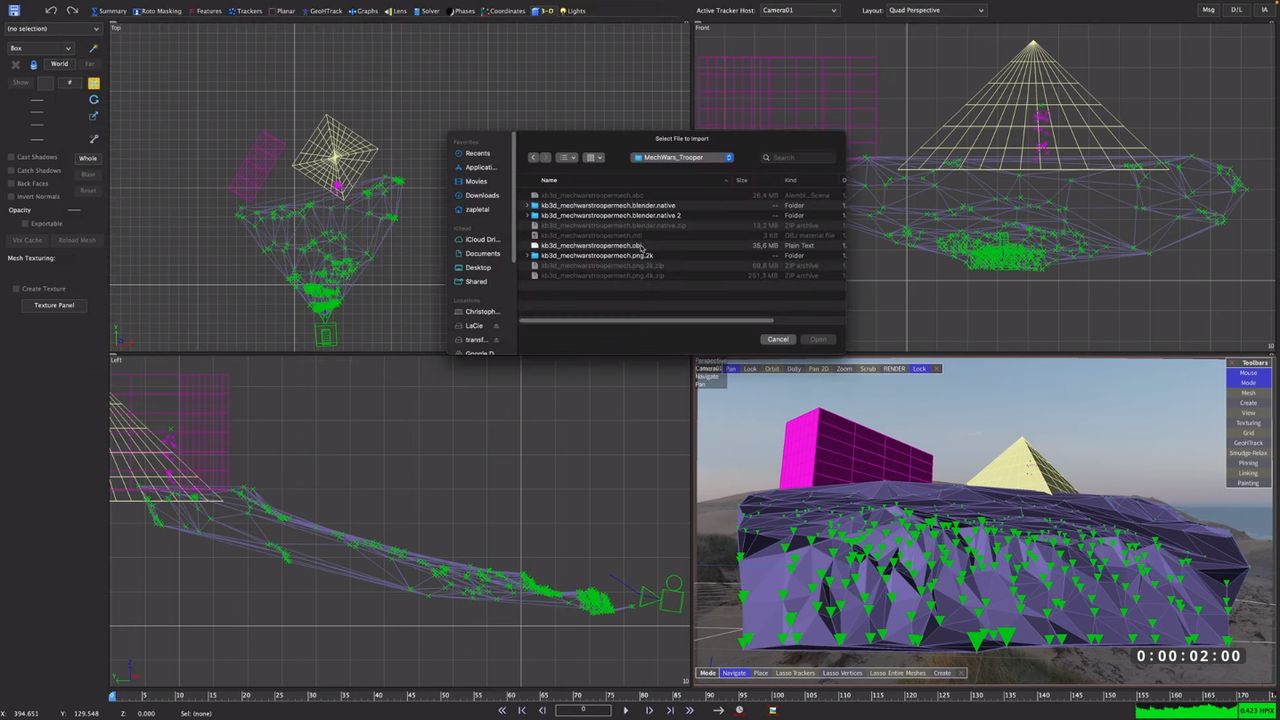Click the undo arrow icon
This screenshot has height=720, width=1280.
[x=50, y=10]
